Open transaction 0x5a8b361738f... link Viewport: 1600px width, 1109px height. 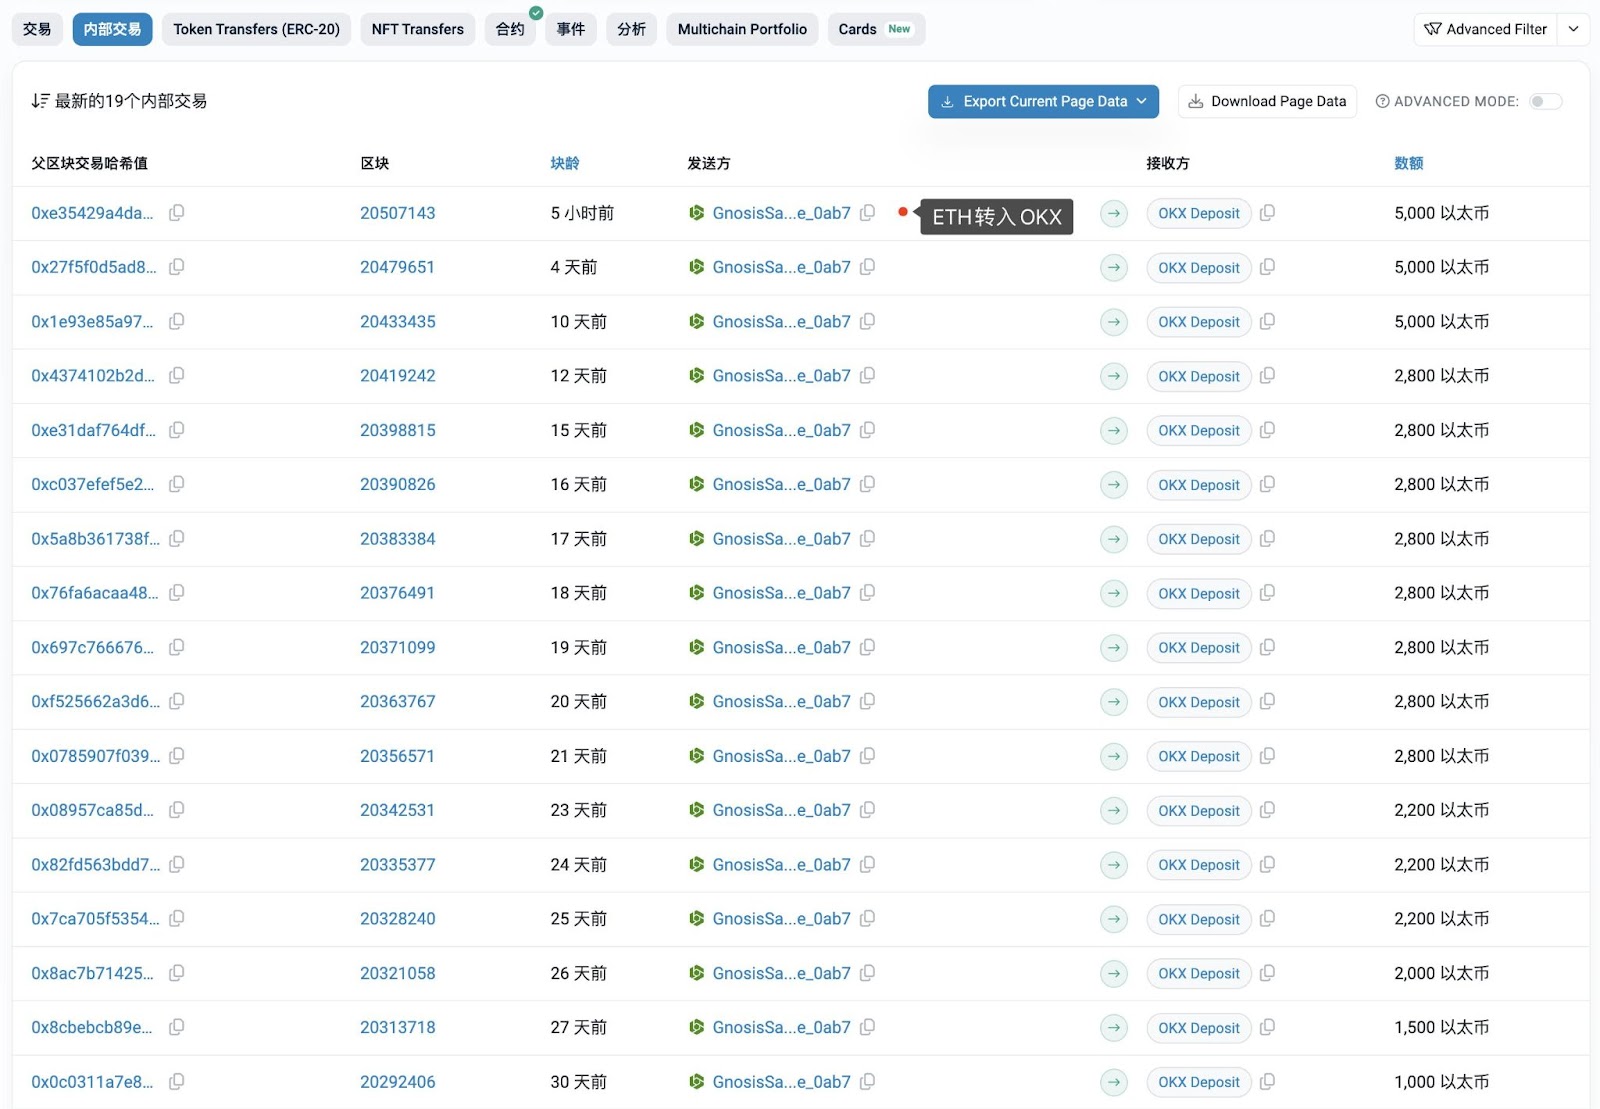95,538
